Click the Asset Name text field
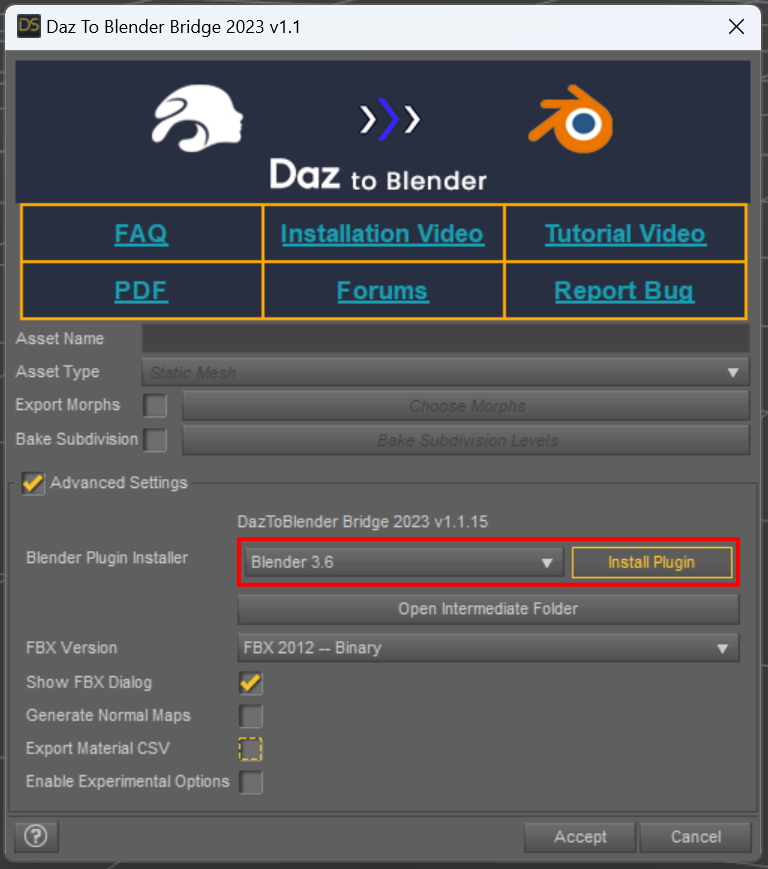This screenshot has height=869, width=768. 445,339
